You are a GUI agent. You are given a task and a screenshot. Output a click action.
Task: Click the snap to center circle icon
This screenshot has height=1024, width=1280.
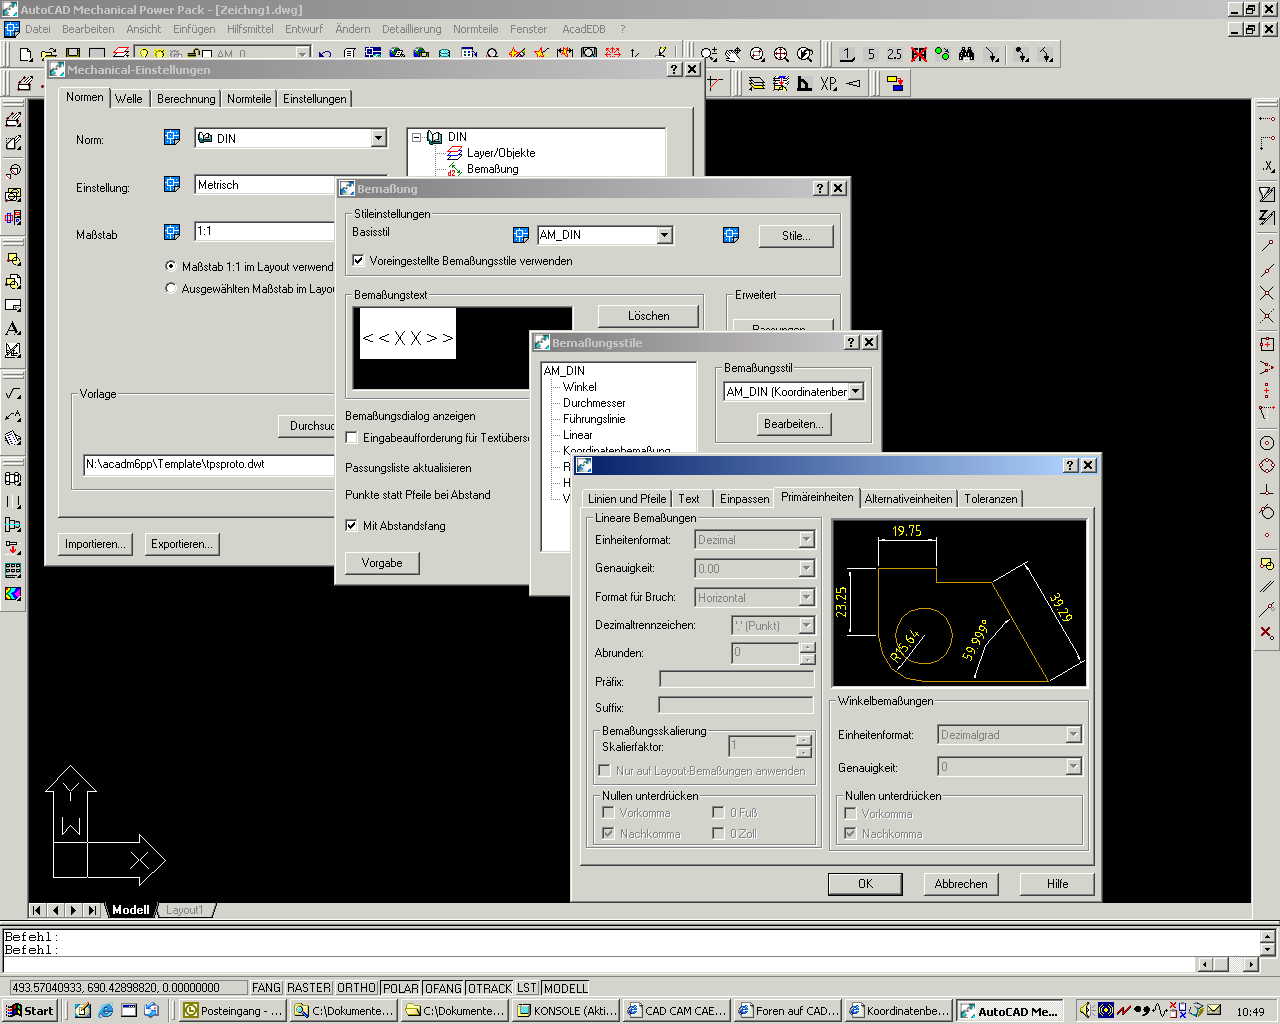(1267, 443)
